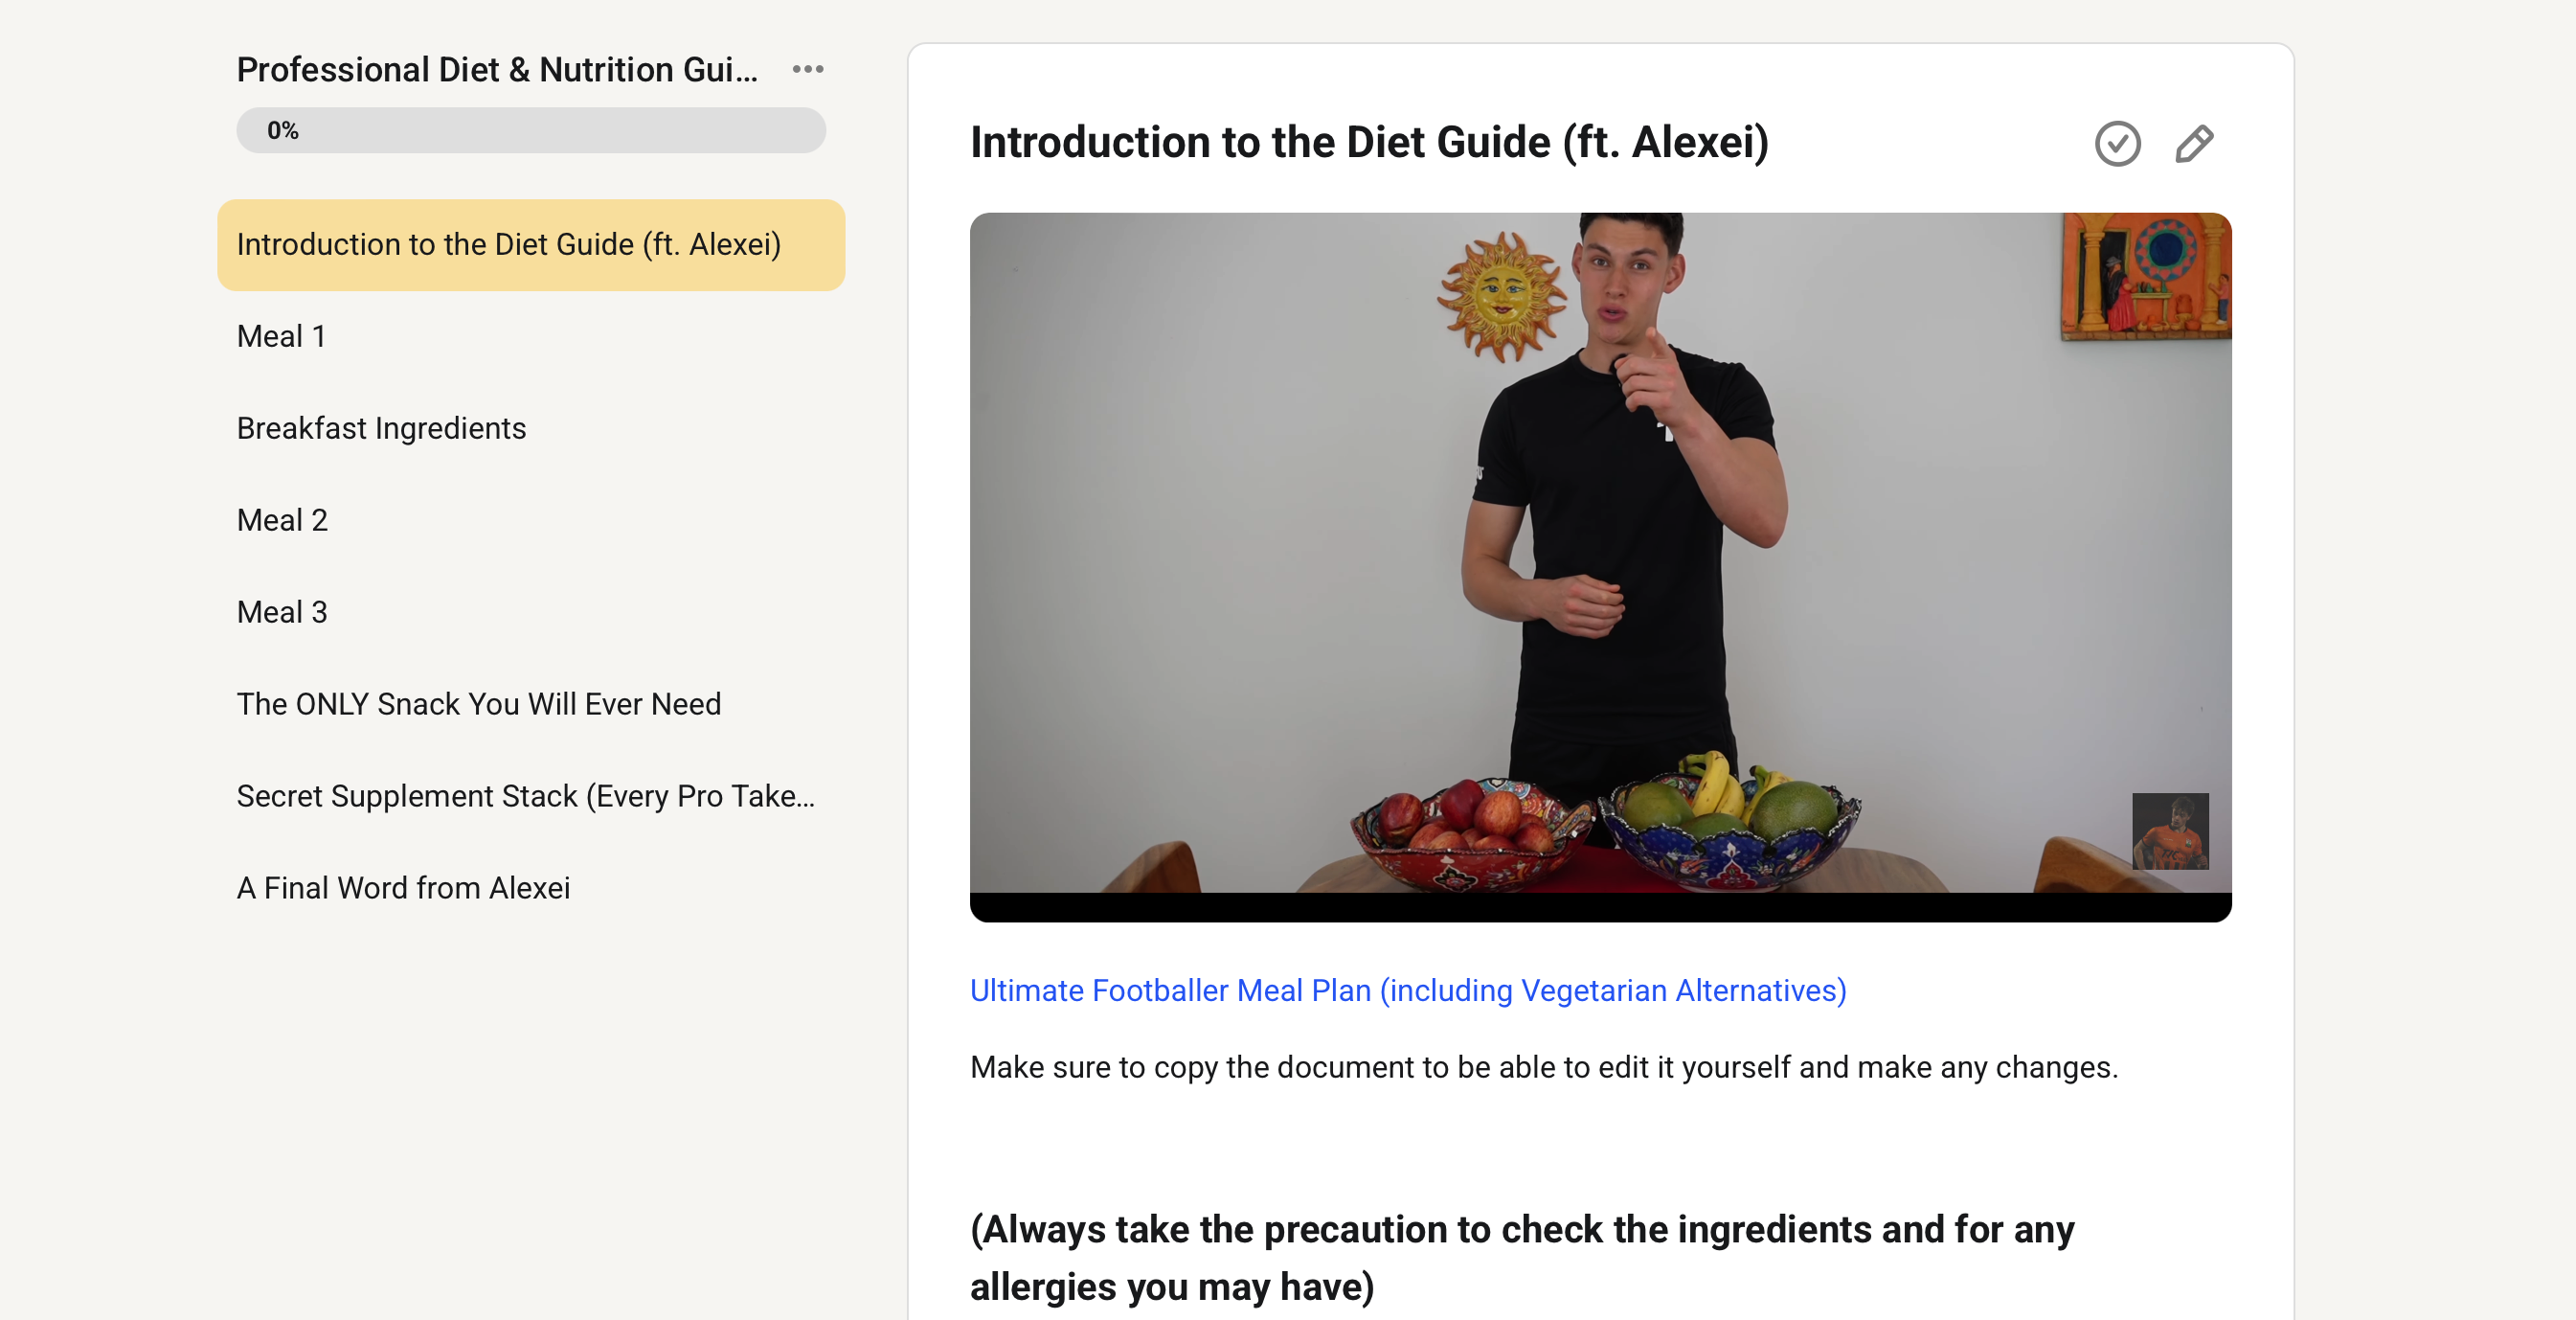Open The ONLY Snack You Will Ever Need
This screenshot has height=1320, width=2576.
pos(531,705)
